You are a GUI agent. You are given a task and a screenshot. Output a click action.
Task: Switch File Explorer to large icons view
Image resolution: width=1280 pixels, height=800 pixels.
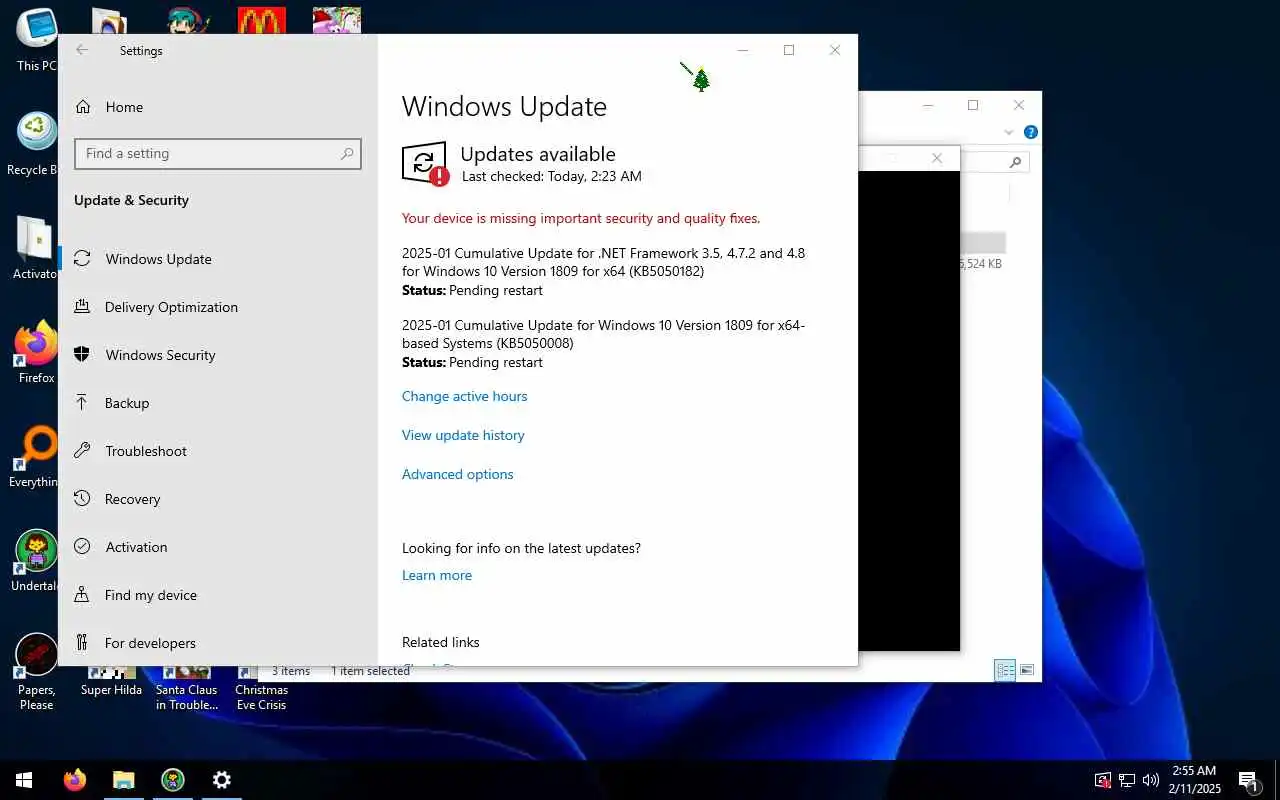click(x=1026, y=670)
